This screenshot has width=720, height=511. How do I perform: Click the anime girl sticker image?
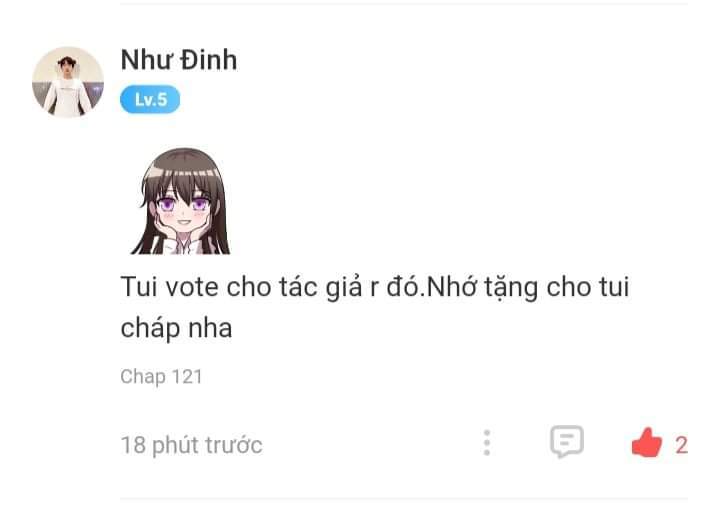(181, 201)
